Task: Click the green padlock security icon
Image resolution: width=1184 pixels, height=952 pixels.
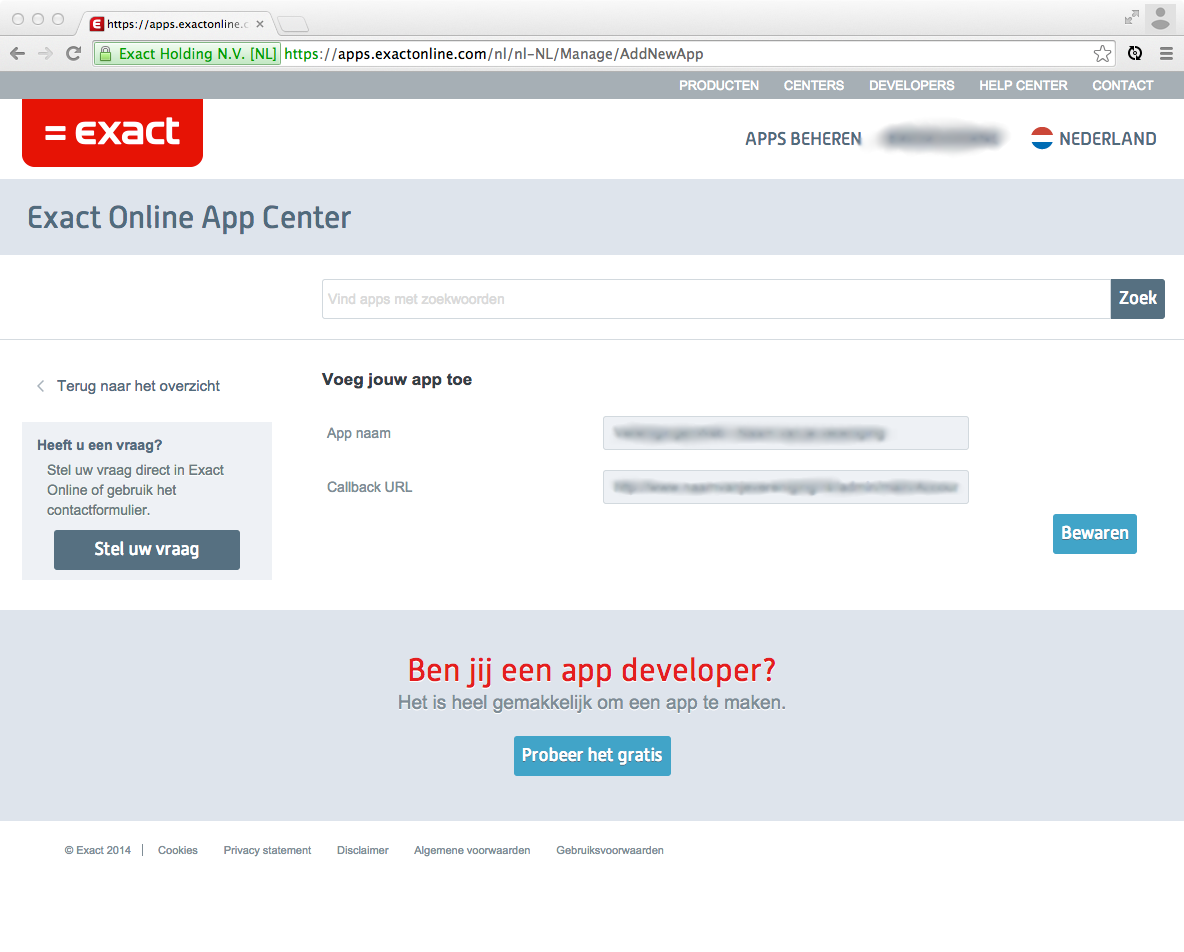Action: 106,54
